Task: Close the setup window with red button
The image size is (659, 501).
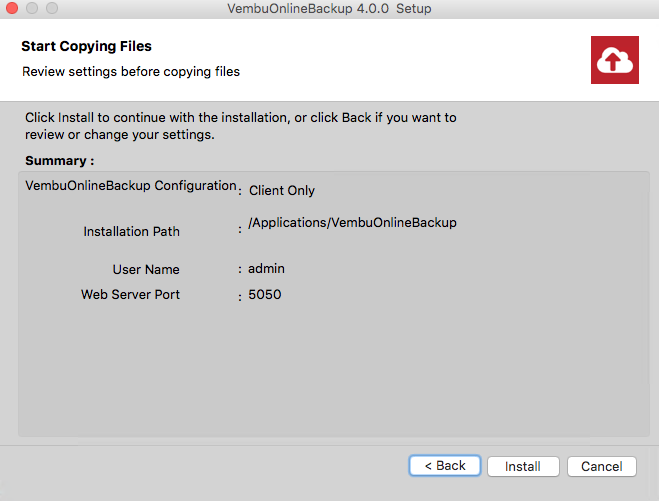Action: (12, 8)
